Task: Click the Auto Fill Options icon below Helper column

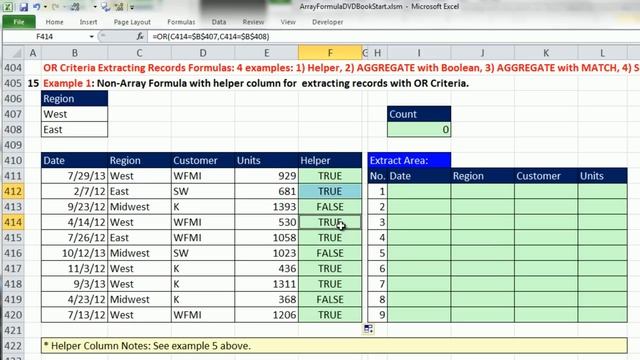Action: click(368, 329)
